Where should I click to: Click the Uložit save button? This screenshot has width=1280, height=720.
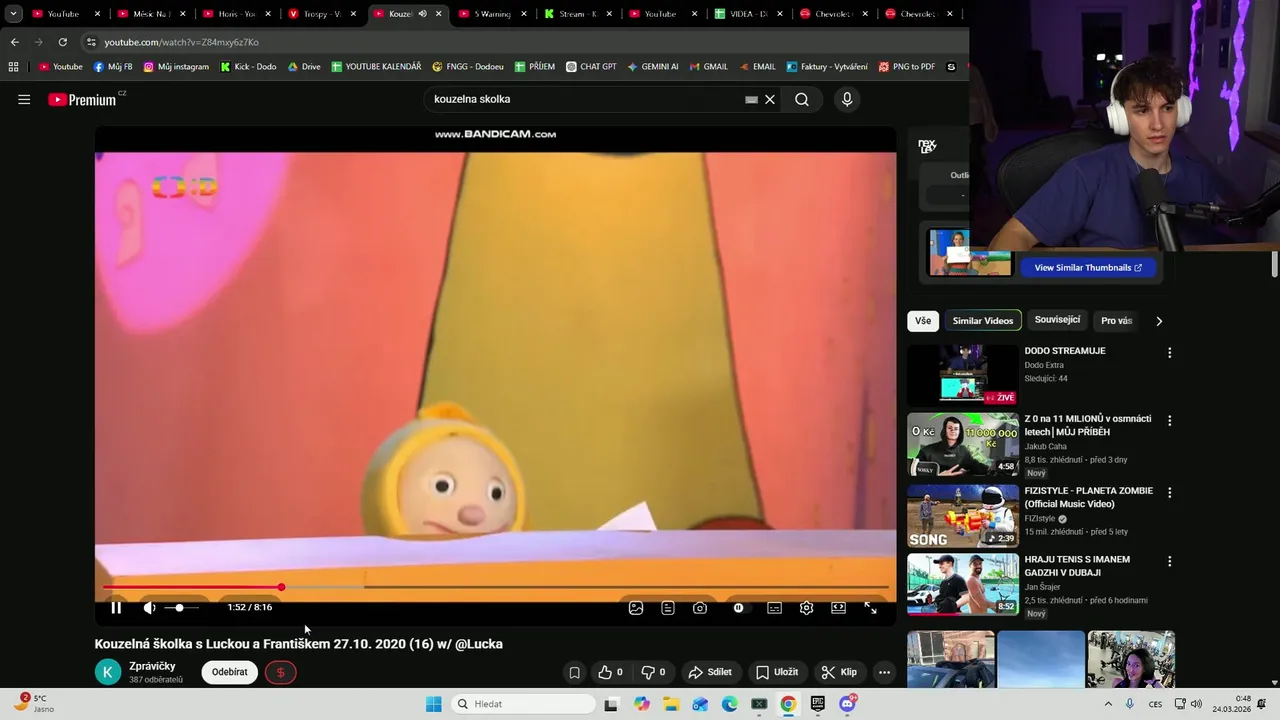click(x=777, y=672)
